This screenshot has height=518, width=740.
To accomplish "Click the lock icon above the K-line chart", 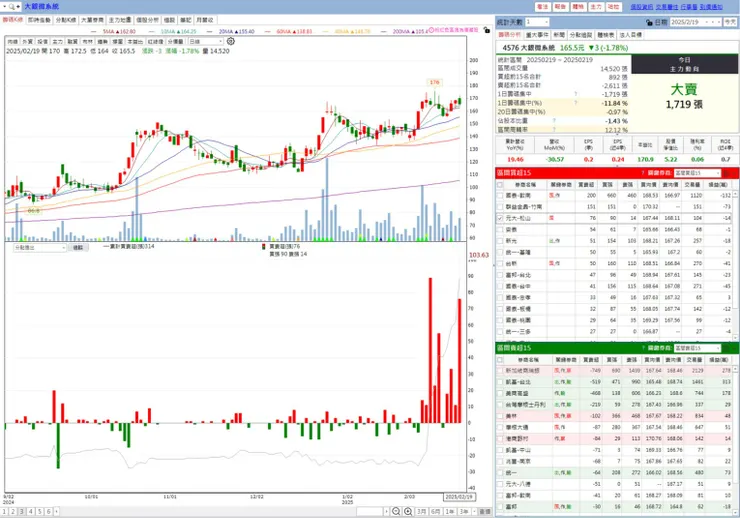I will [487, 30].
